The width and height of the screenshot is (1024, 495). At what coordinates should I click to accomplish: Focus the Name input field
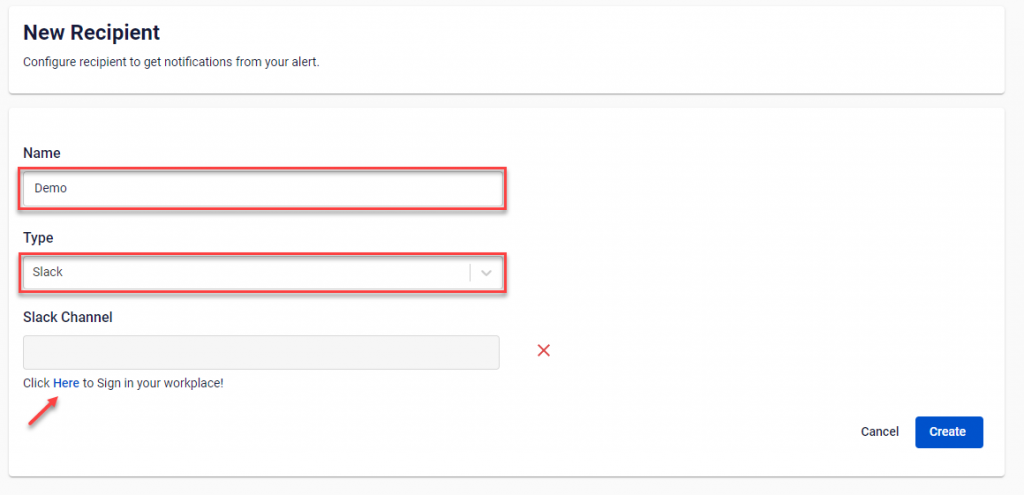262,188
